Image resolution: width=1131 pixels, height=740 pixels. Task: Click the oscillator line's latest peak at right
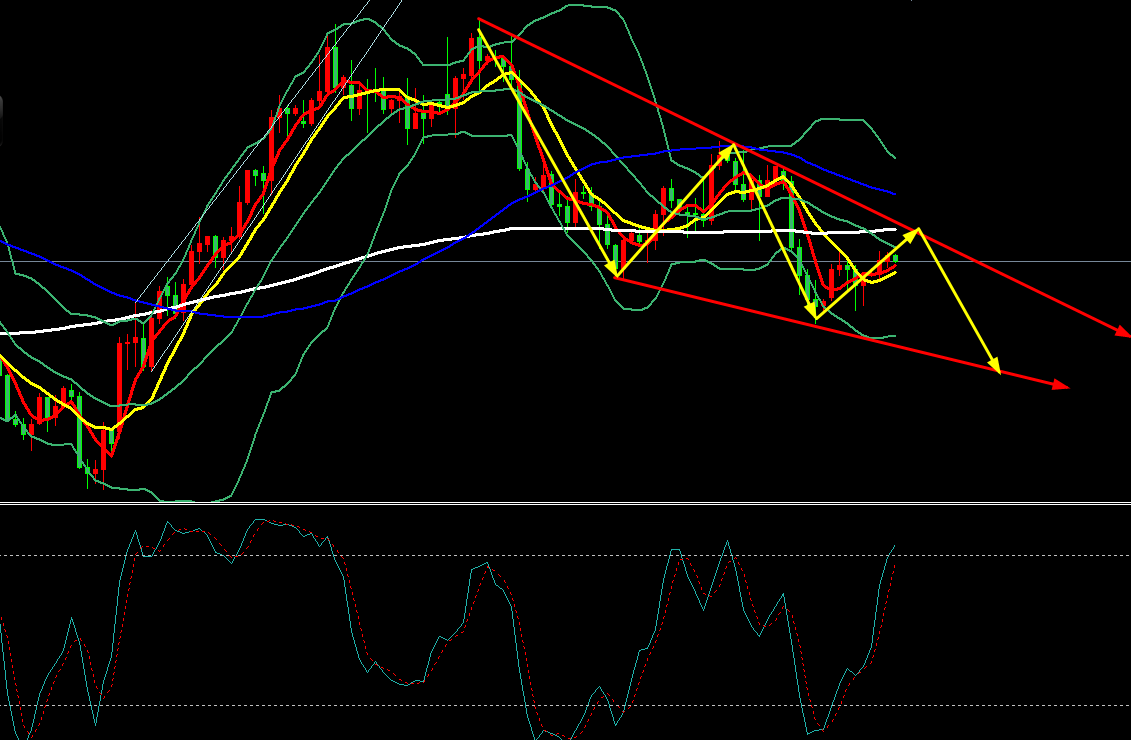click(x=892, y=547)
